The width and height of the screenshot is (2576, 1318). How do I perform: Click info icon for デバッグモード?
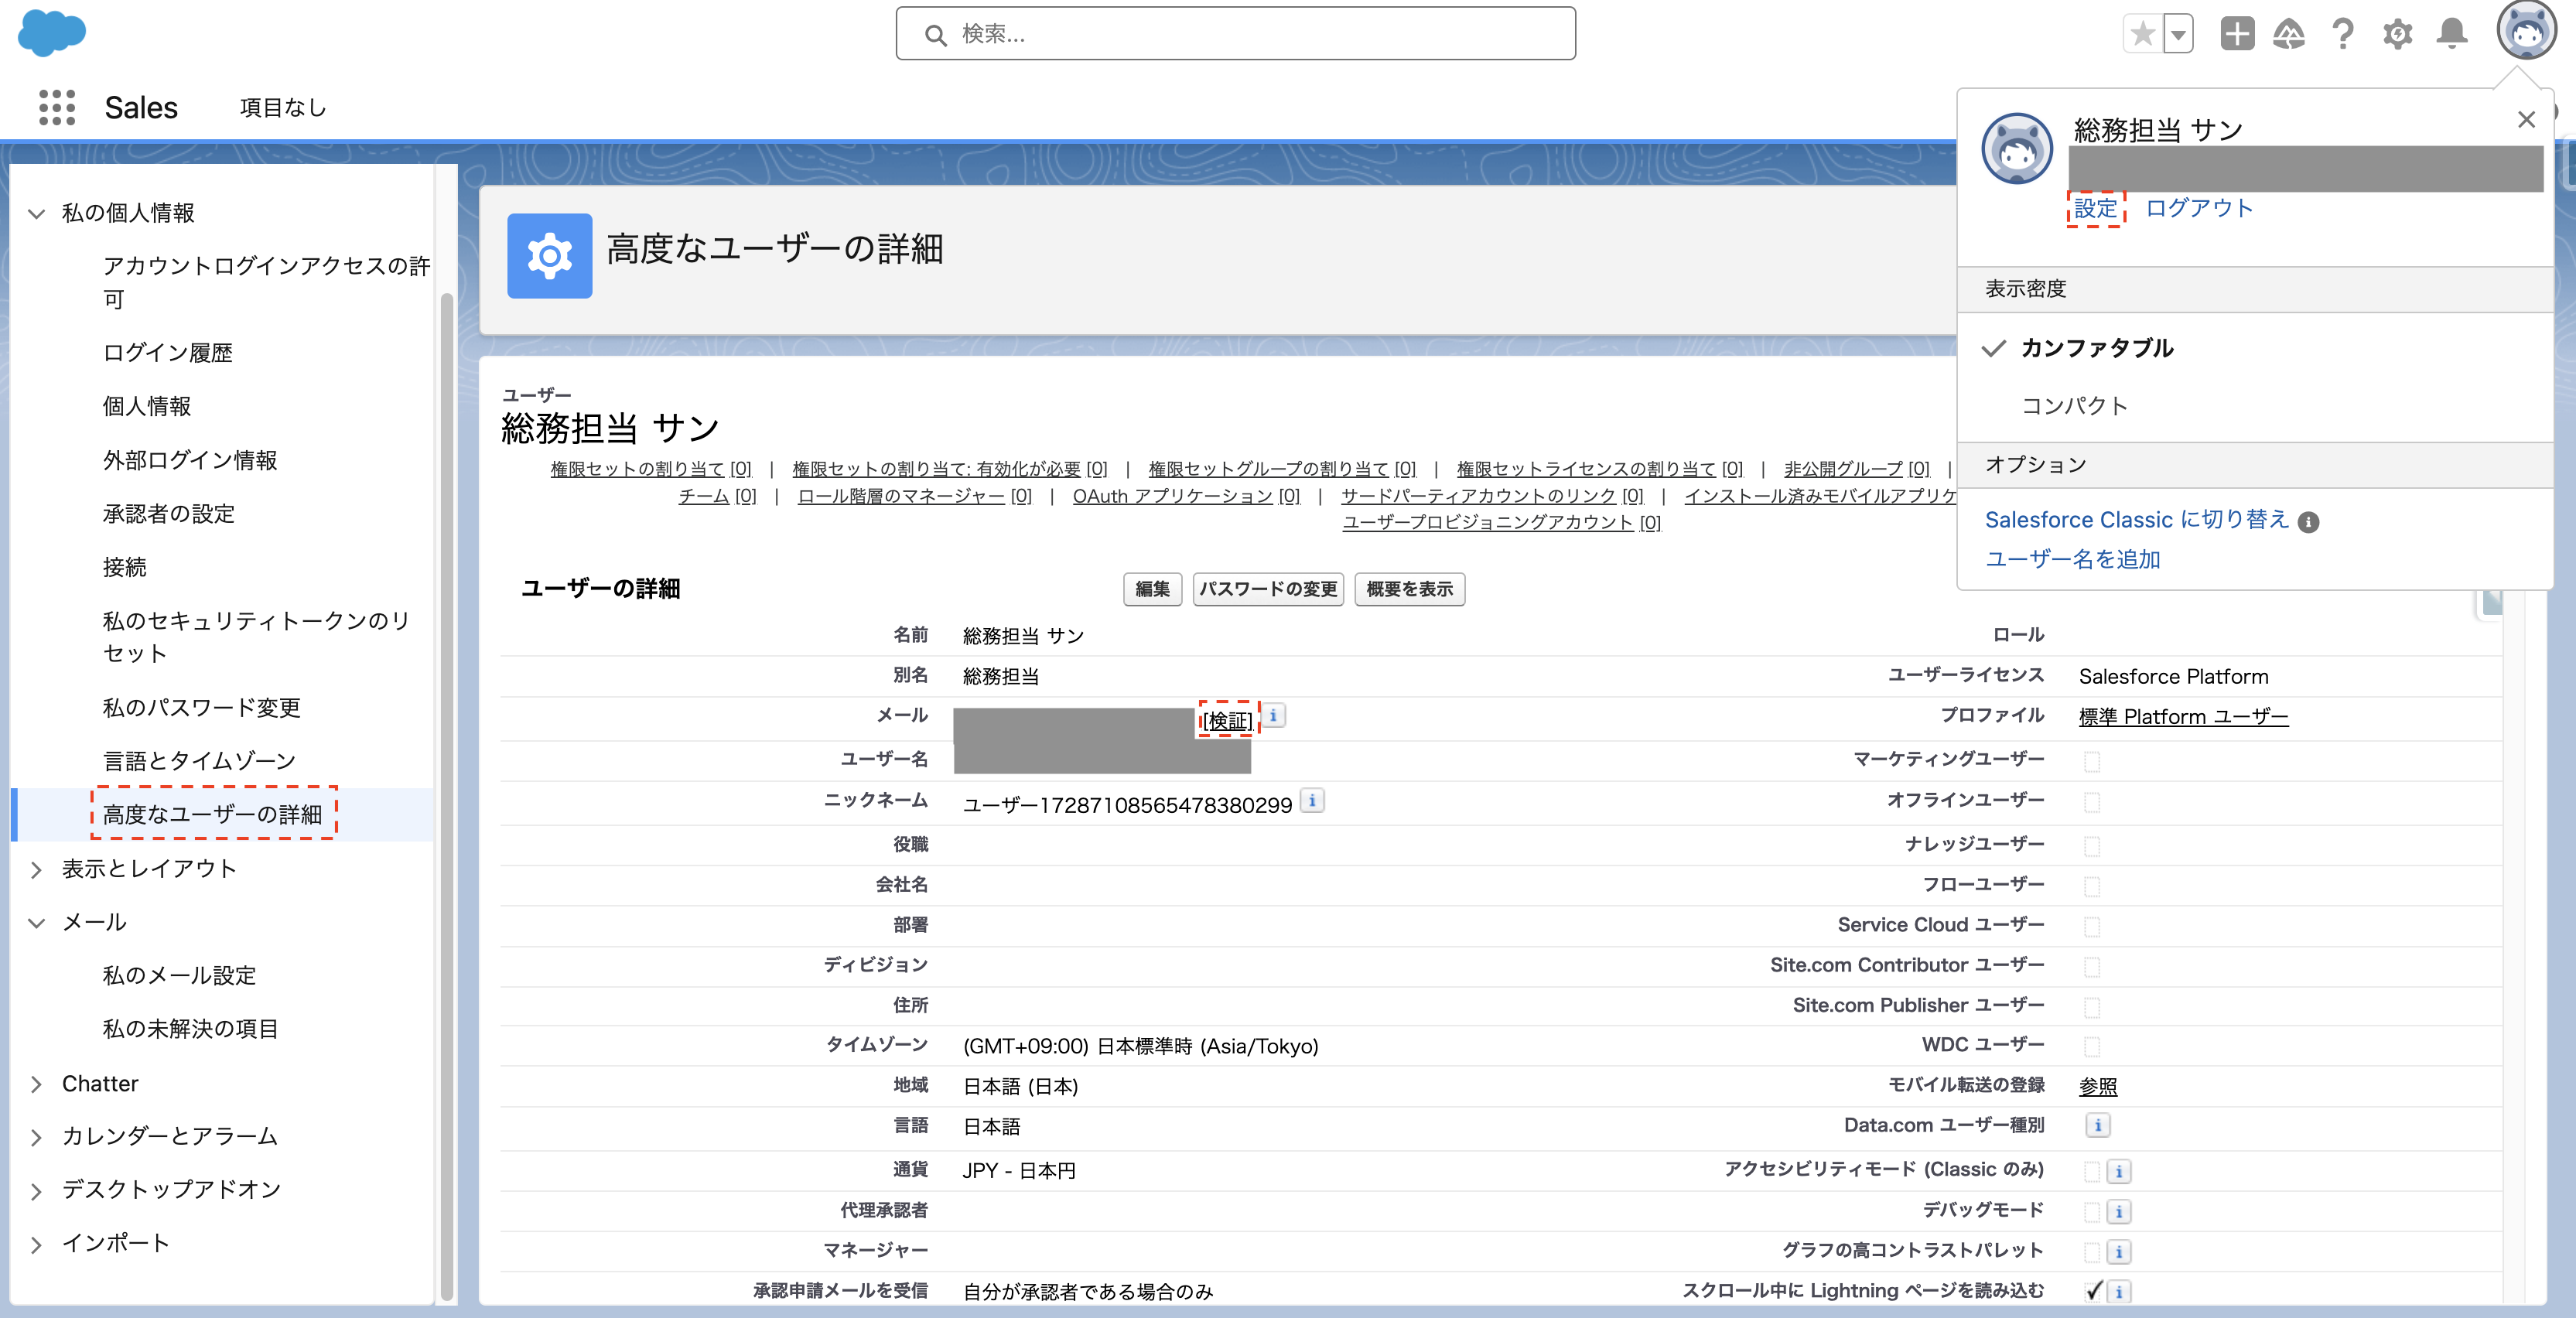pyautogui.click(x=2119, y=1211)
